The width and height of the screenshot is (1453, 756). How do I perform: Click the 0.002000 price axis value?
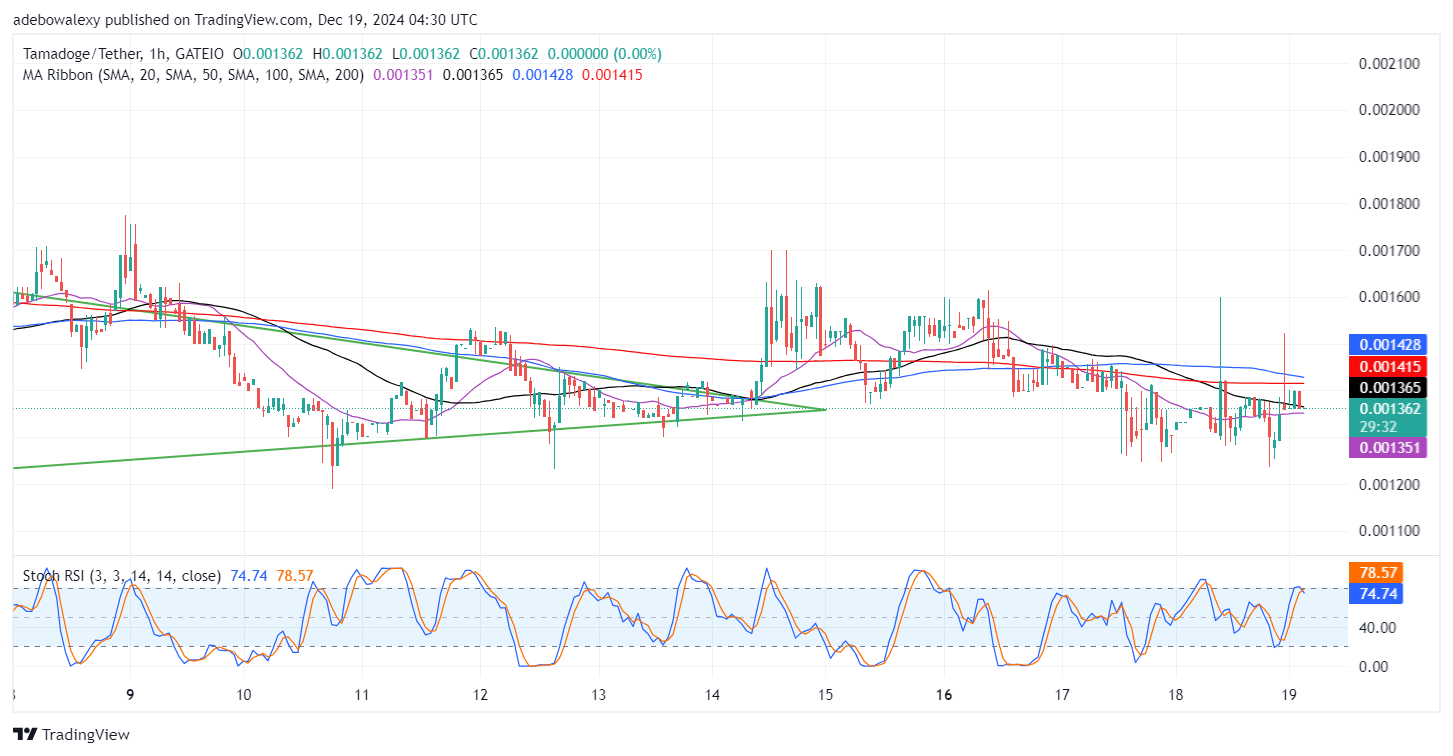point(1389,110)
